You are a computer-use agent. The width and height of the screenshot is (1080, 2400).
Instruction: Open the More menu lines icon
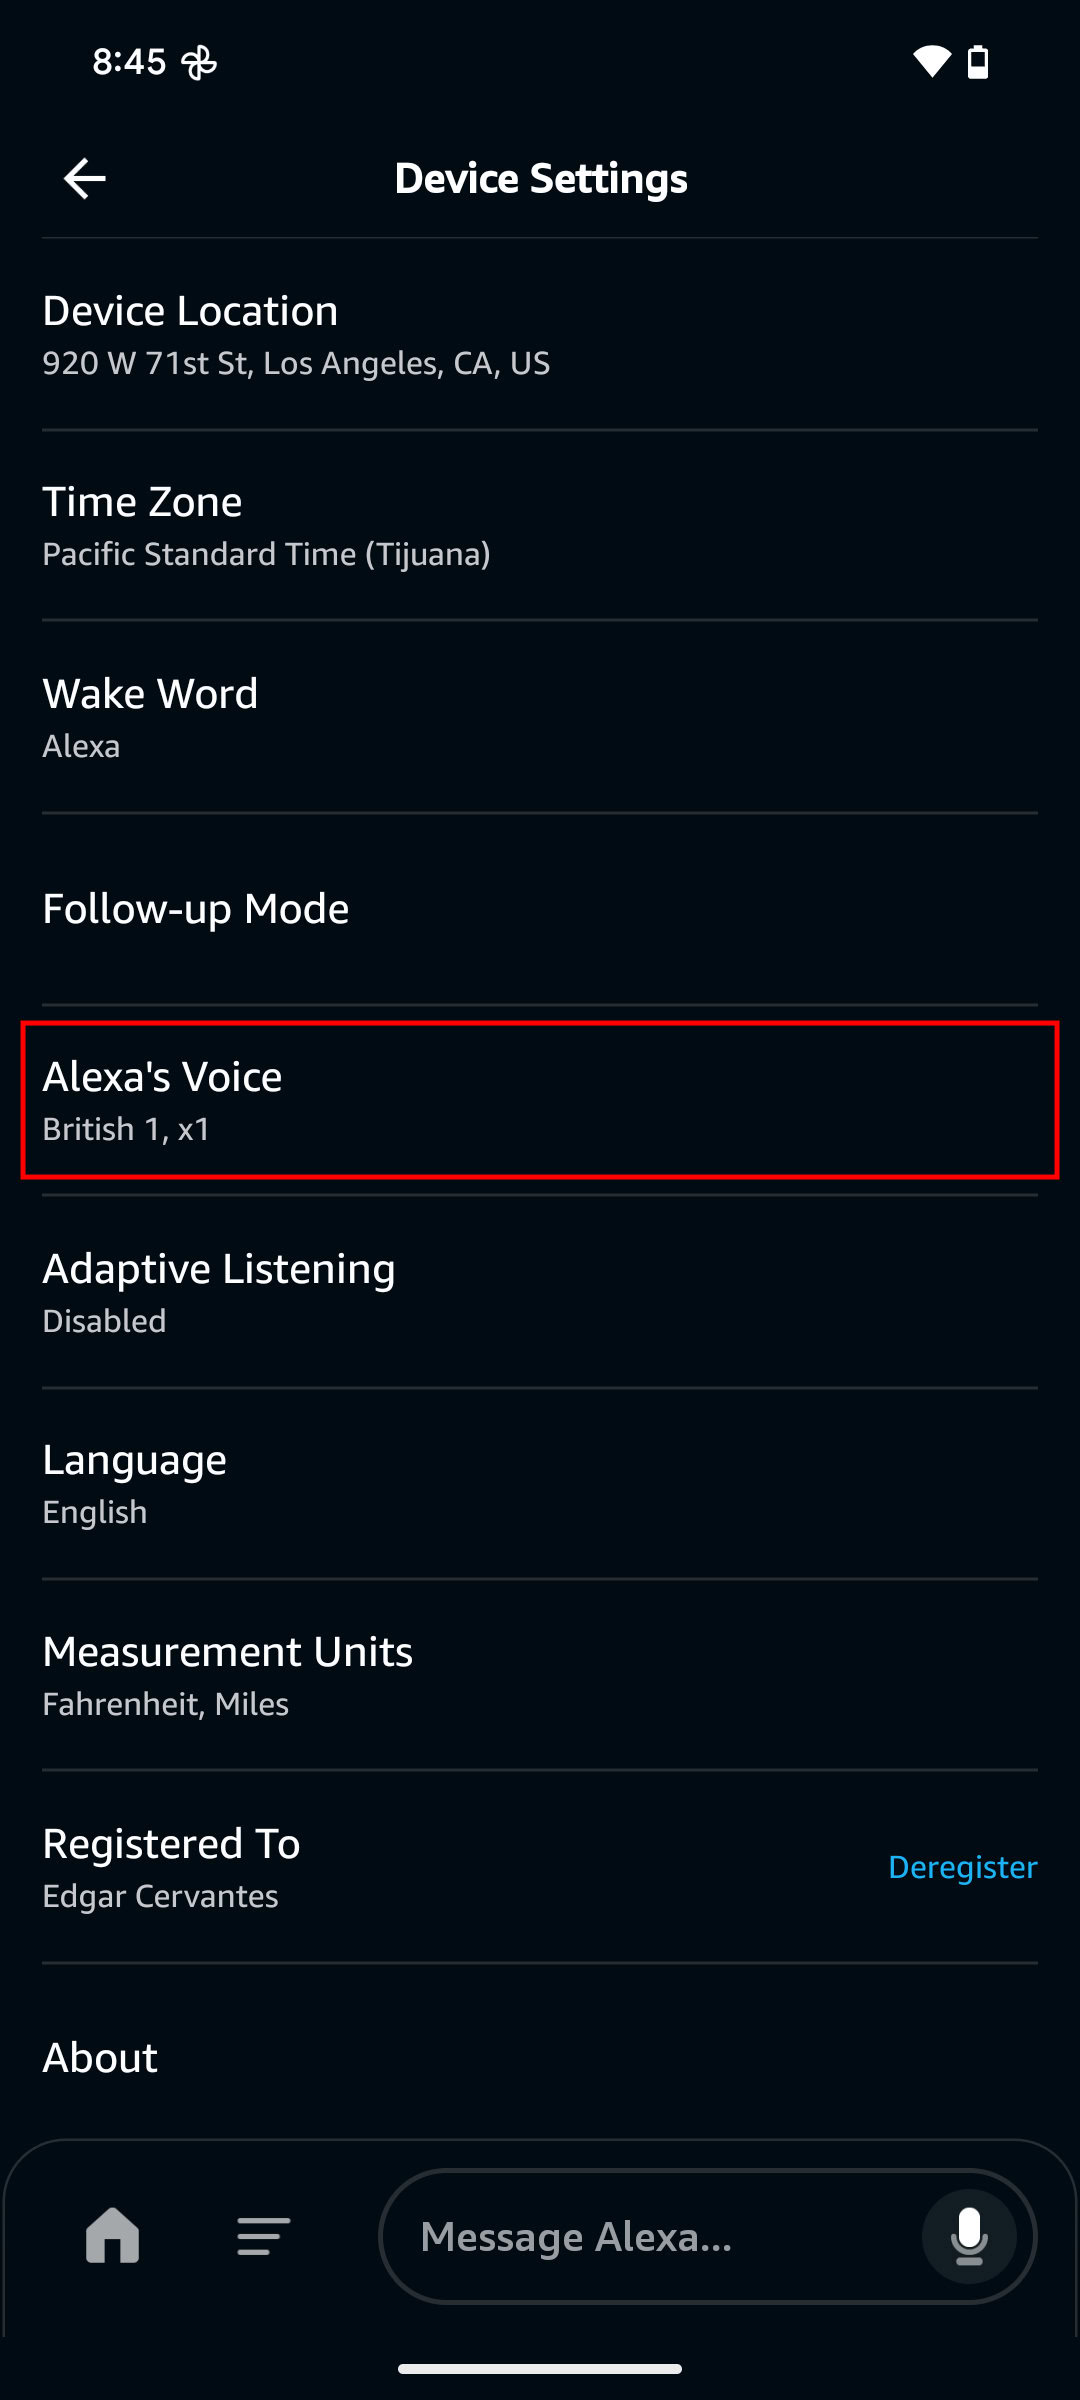tap(263, 2236)
